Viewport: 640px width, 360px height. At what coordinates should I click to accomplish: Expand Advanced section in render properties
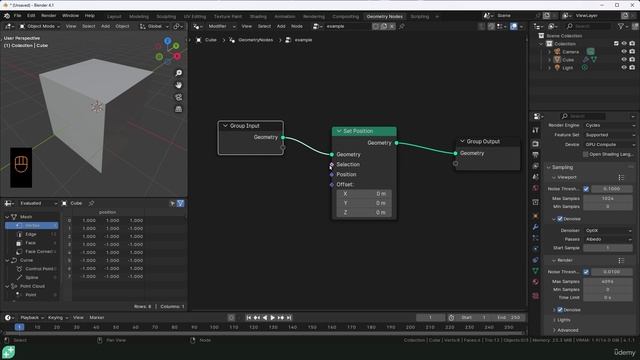(x=567, y=330)
